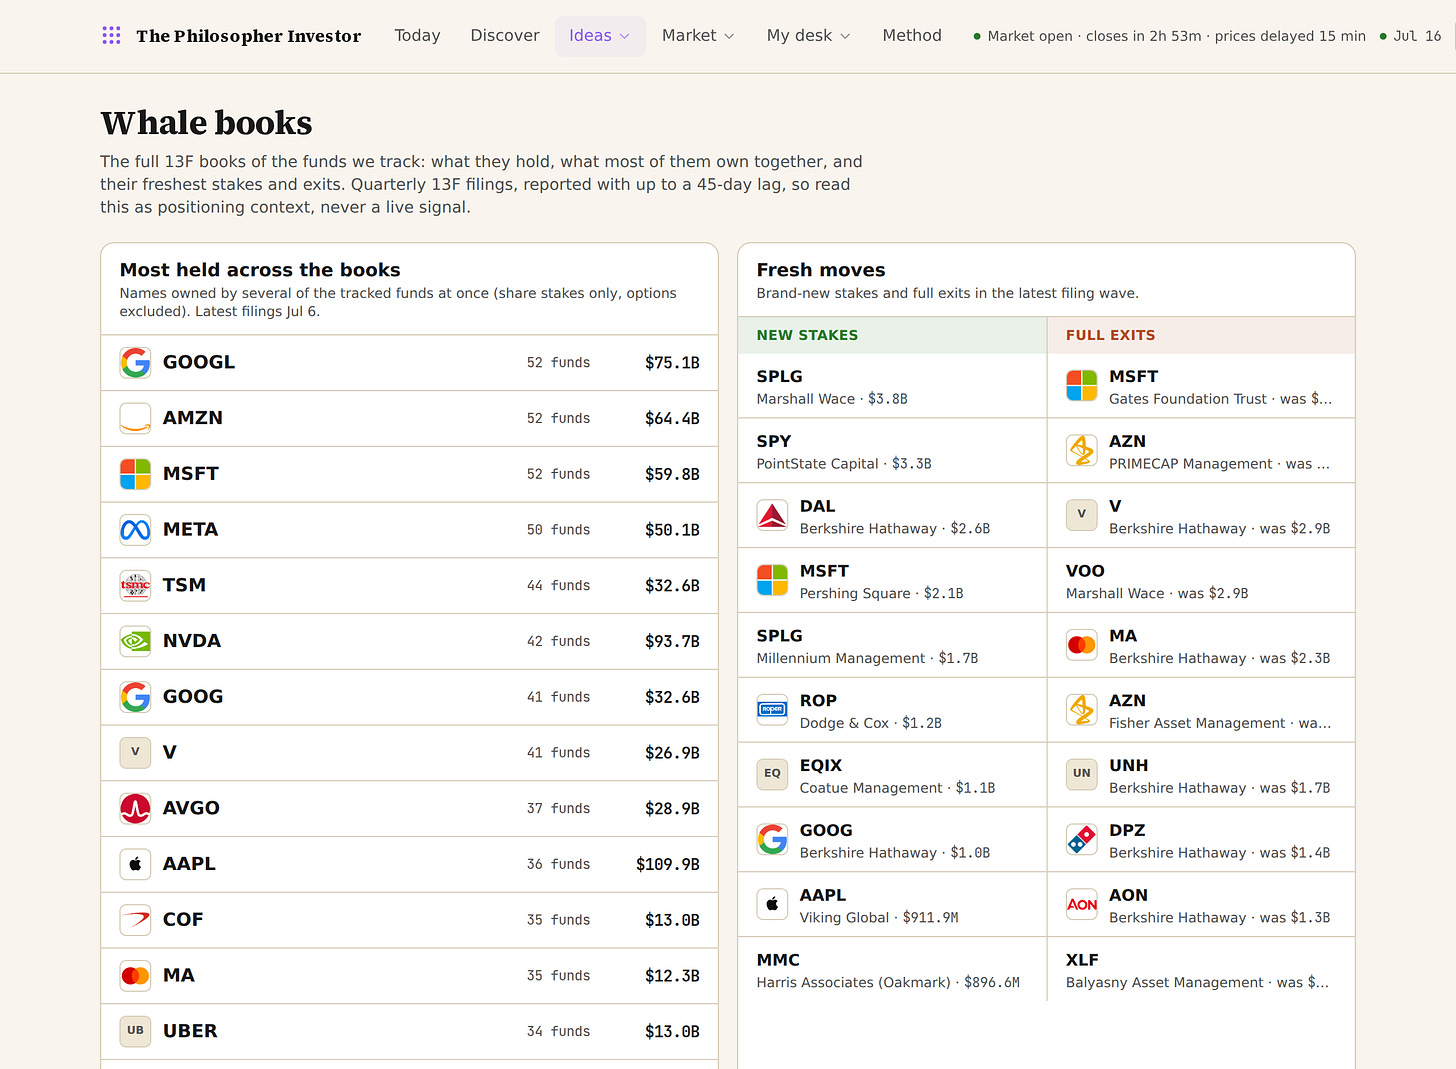The image size is (1456, 1069).
Task: Click AMZN value $64.4B
Action: pos(672,418)
